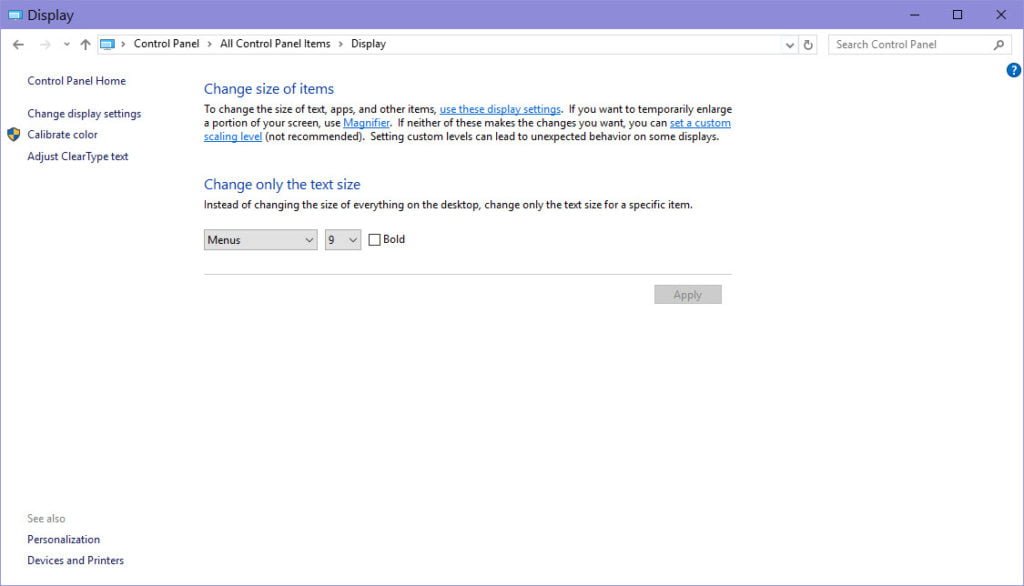Select Control Panel breadcrumb item
This screenshot has width=1024, height=586.
(166, 44)
